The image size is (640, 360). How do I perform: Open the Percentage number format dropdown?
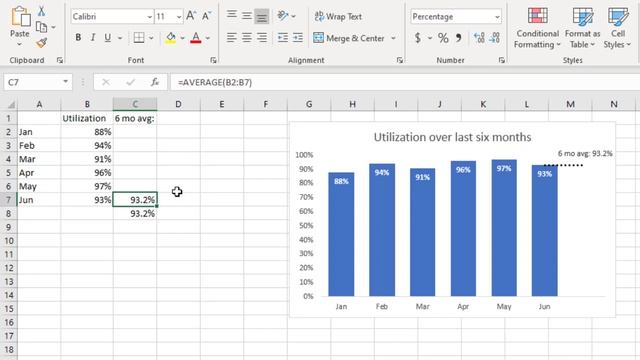[497, 17]
